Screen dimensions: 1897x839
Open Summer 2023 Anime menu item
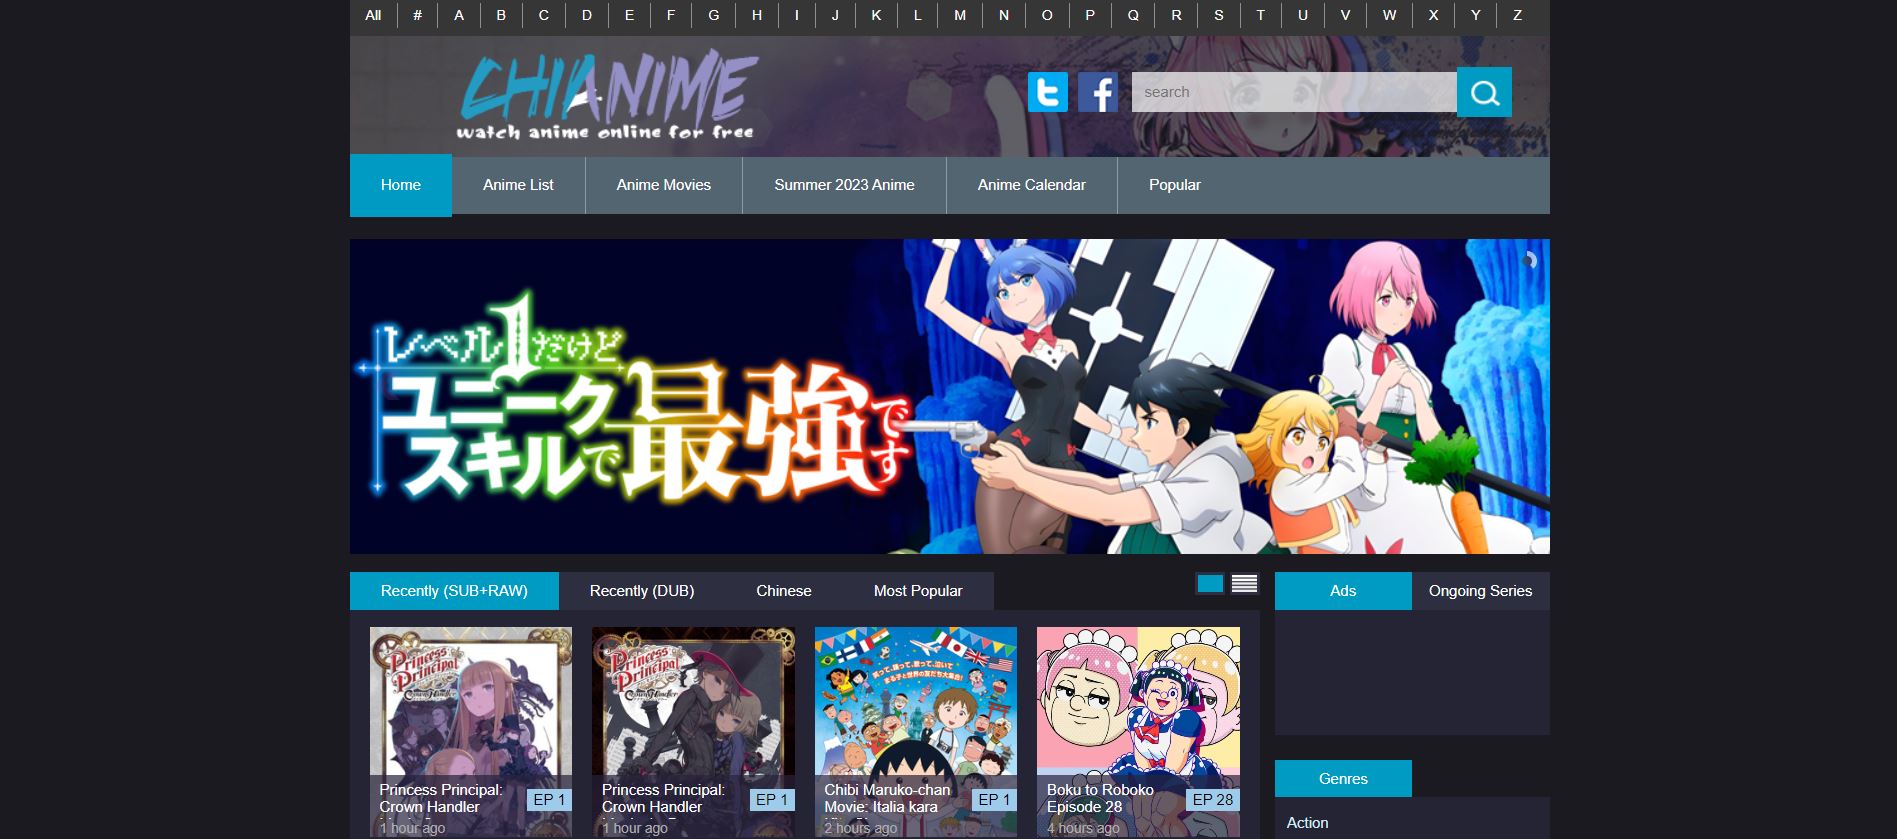pyautogui.click(x=844, y=185)
